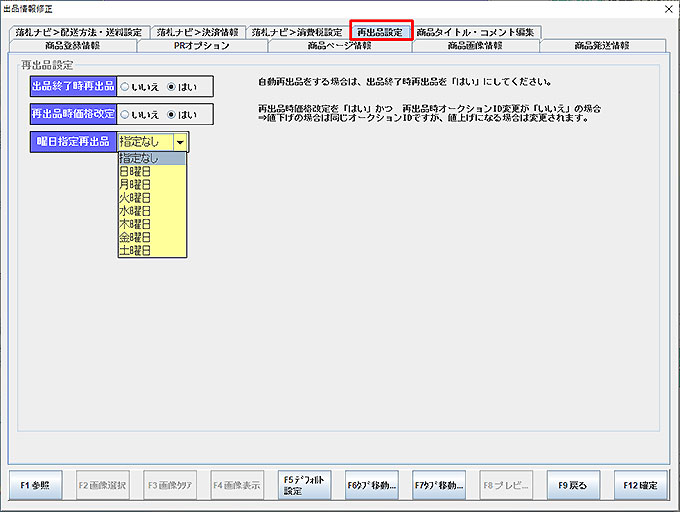The image size is (680, 512).
Task: Switch to 商品発送情報 tab
Action: (602, 46)
